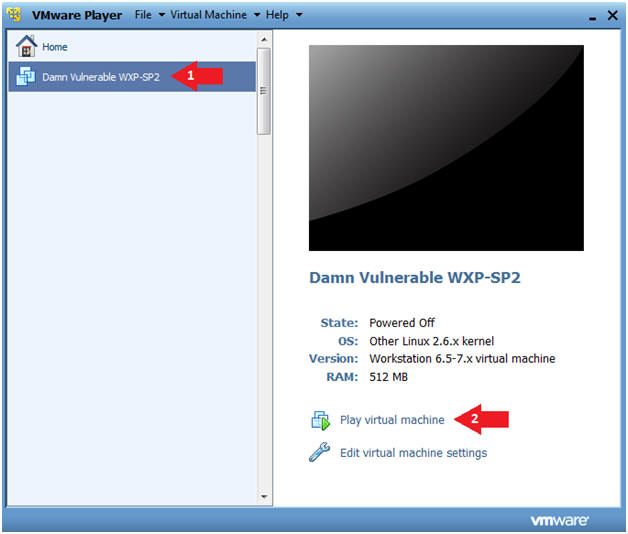Click the Other Linux 2.6.x kernel value

click(431, 341)
